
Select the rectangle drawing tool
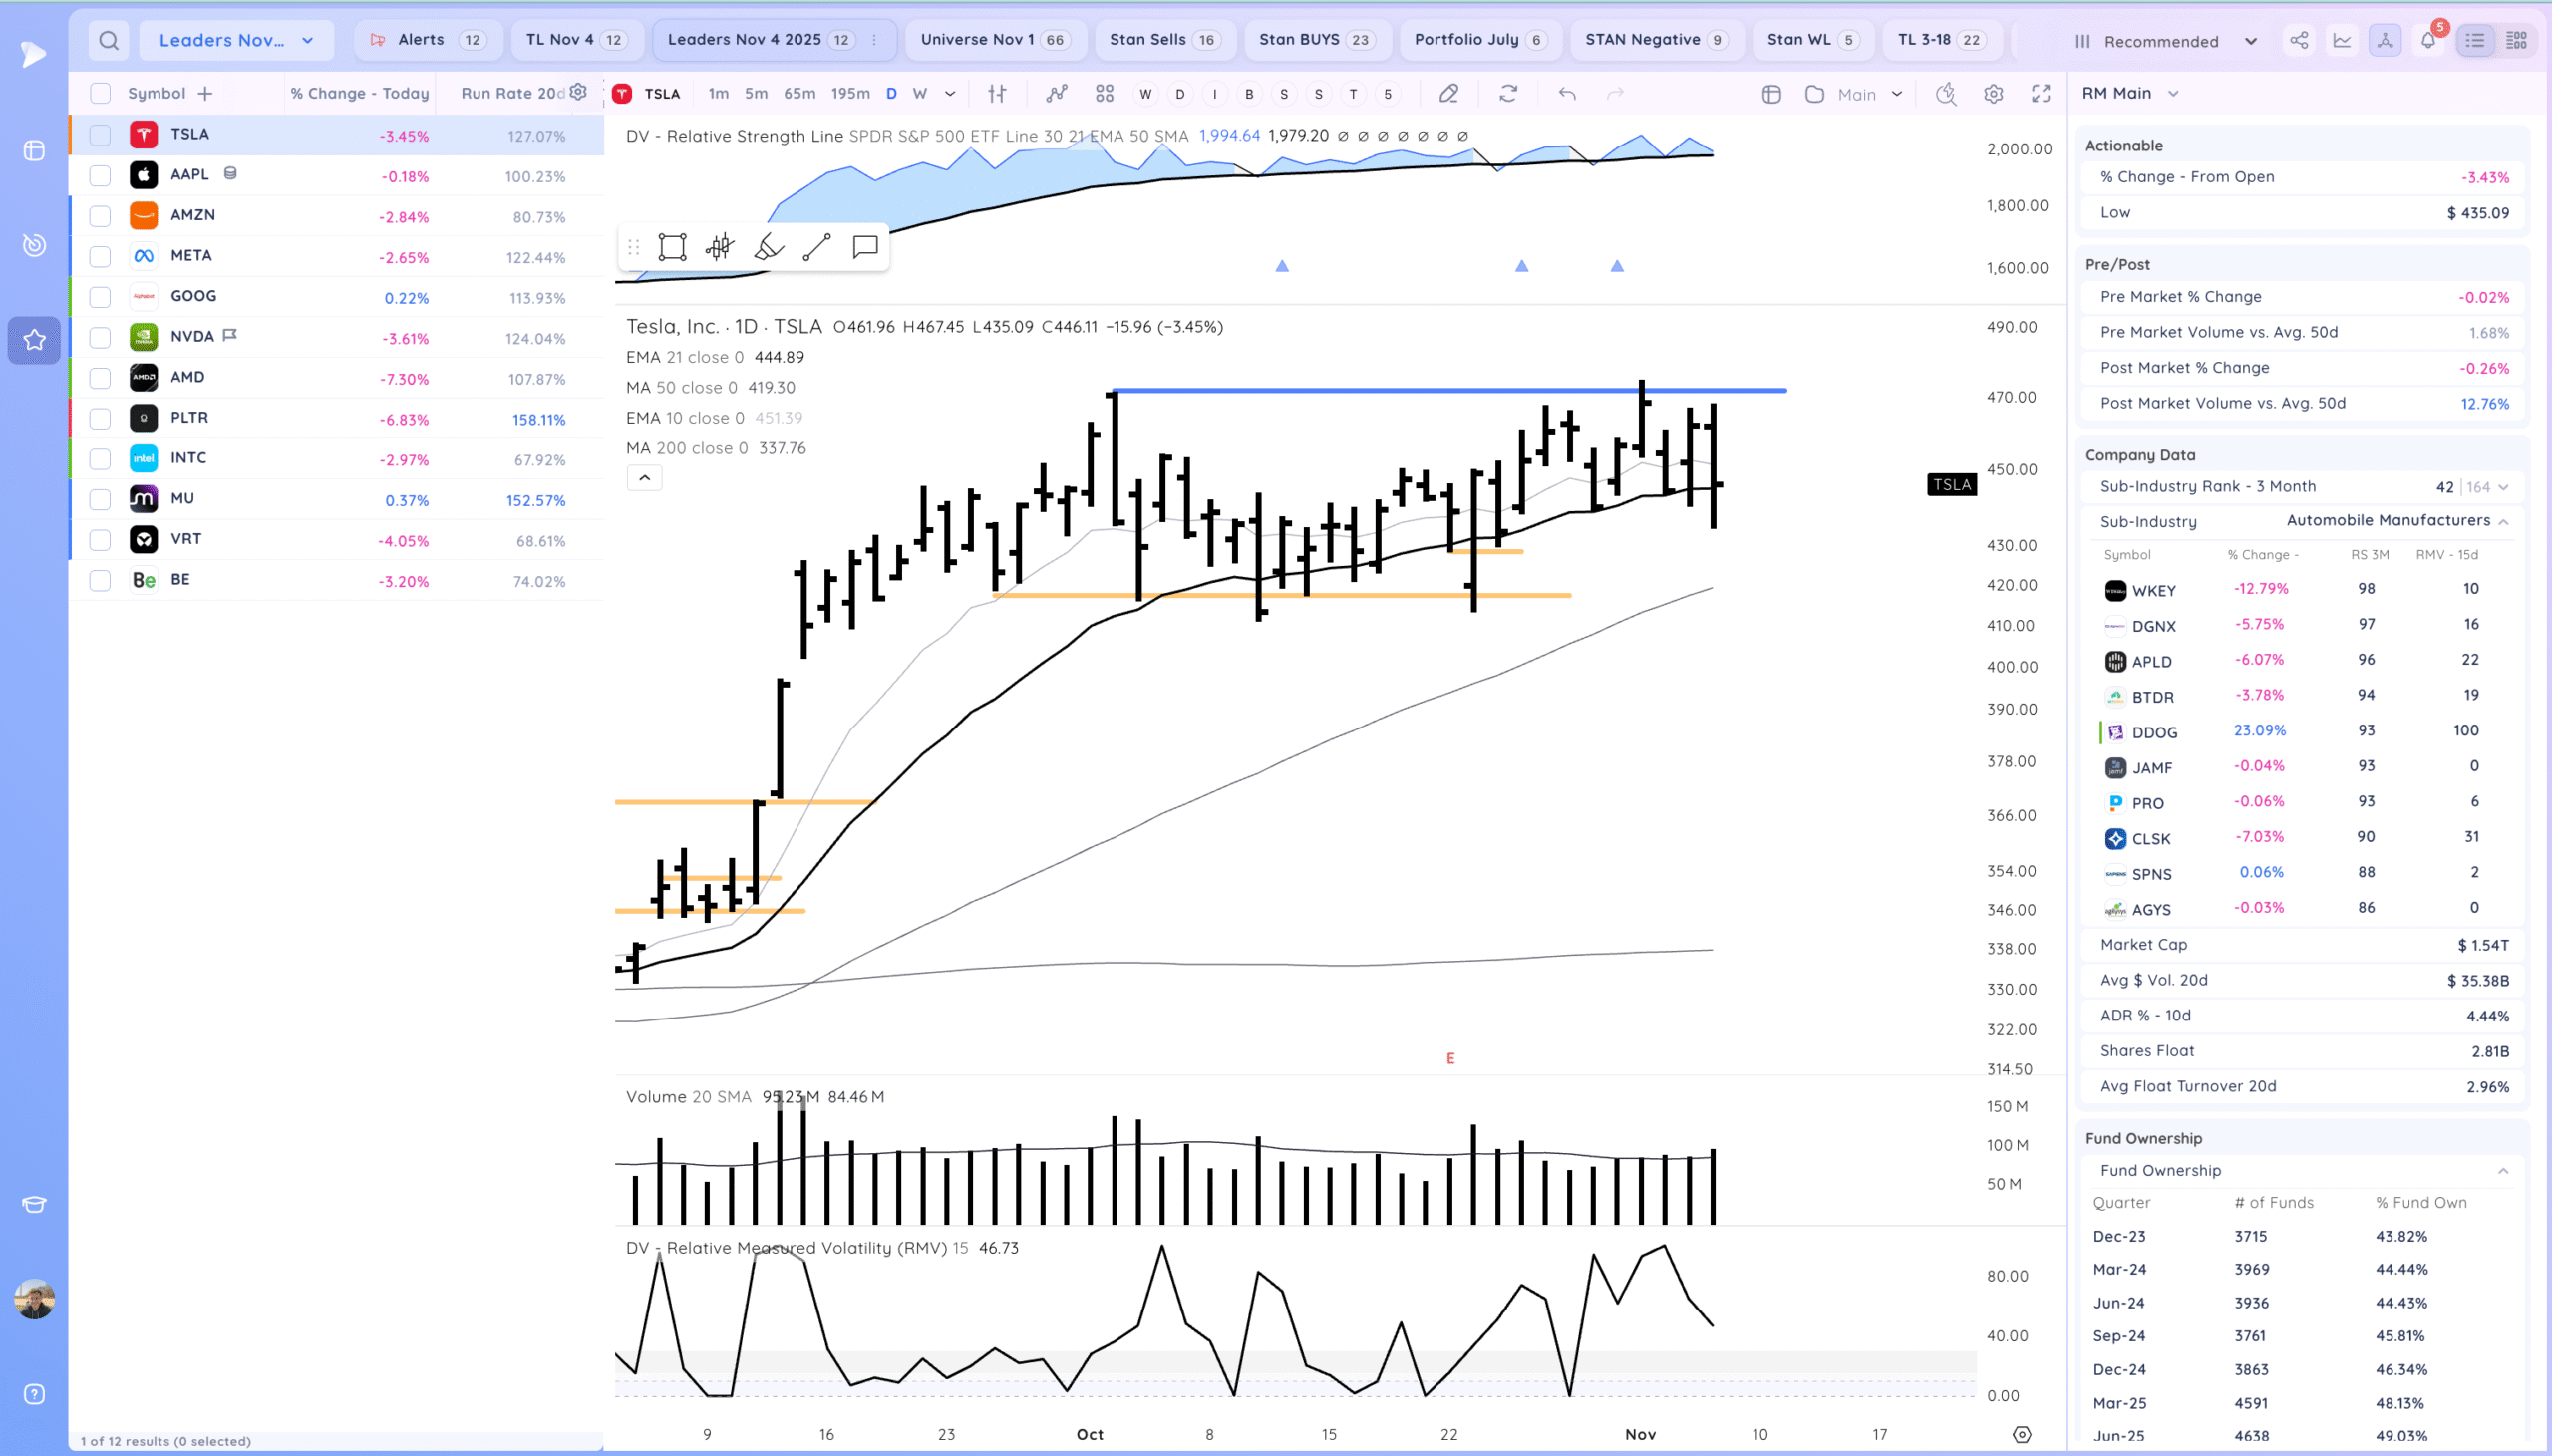pos(672,247)
